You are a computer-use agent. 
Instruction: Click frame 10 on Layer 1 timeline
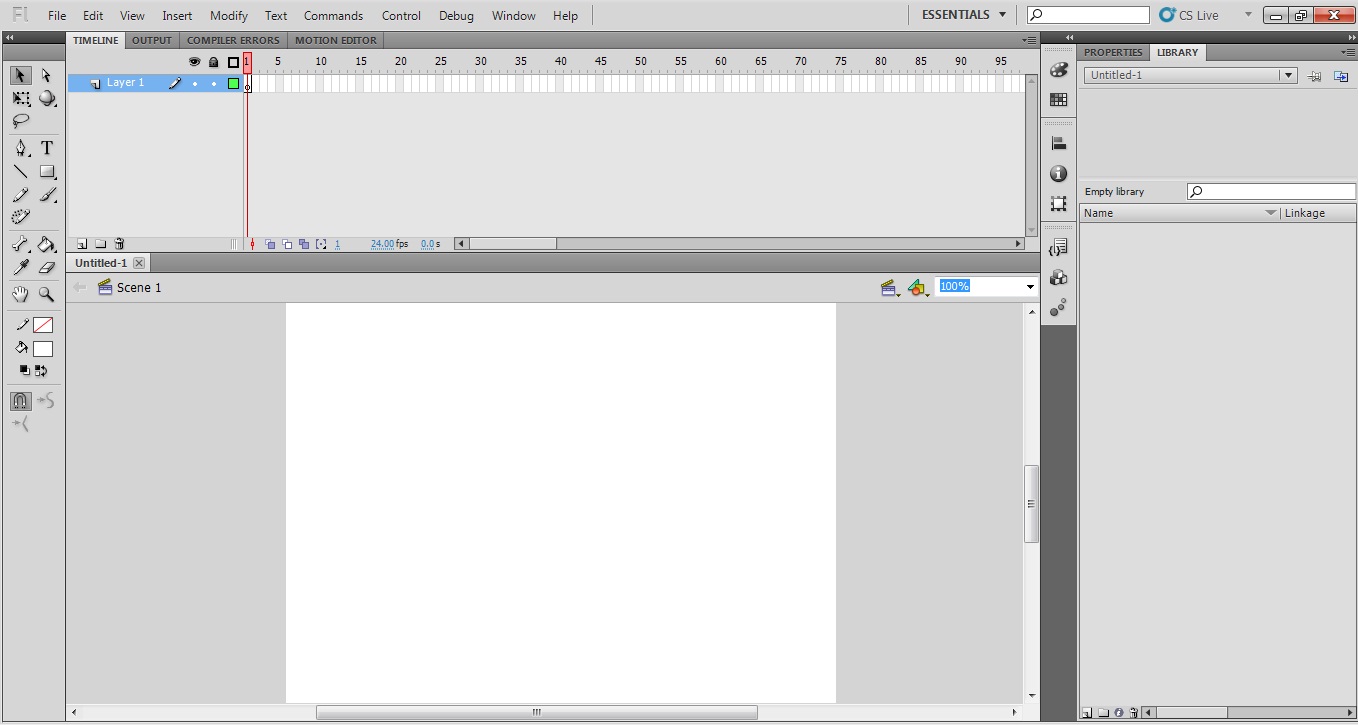pyautogui.click(x=320, y=82)
